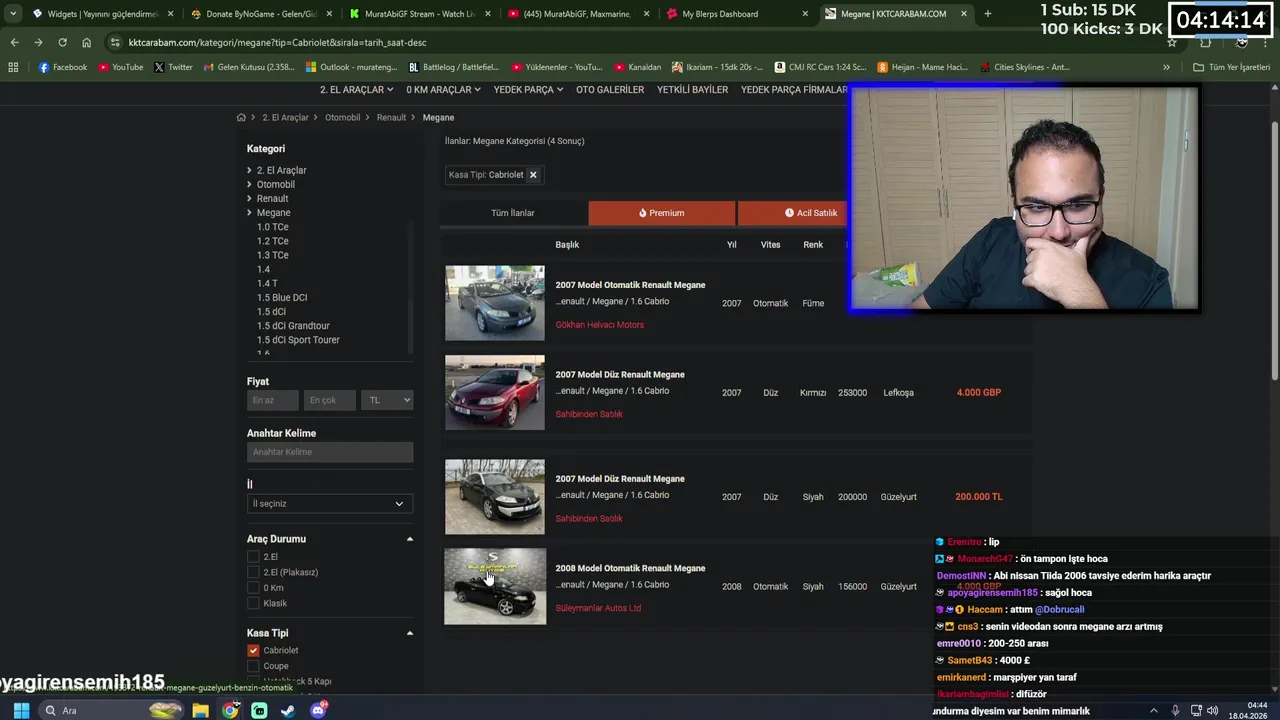Open the apps grid in bookmarks bar
The image size is (1280, 720).
pyautogui.click(x=13, y=67)
